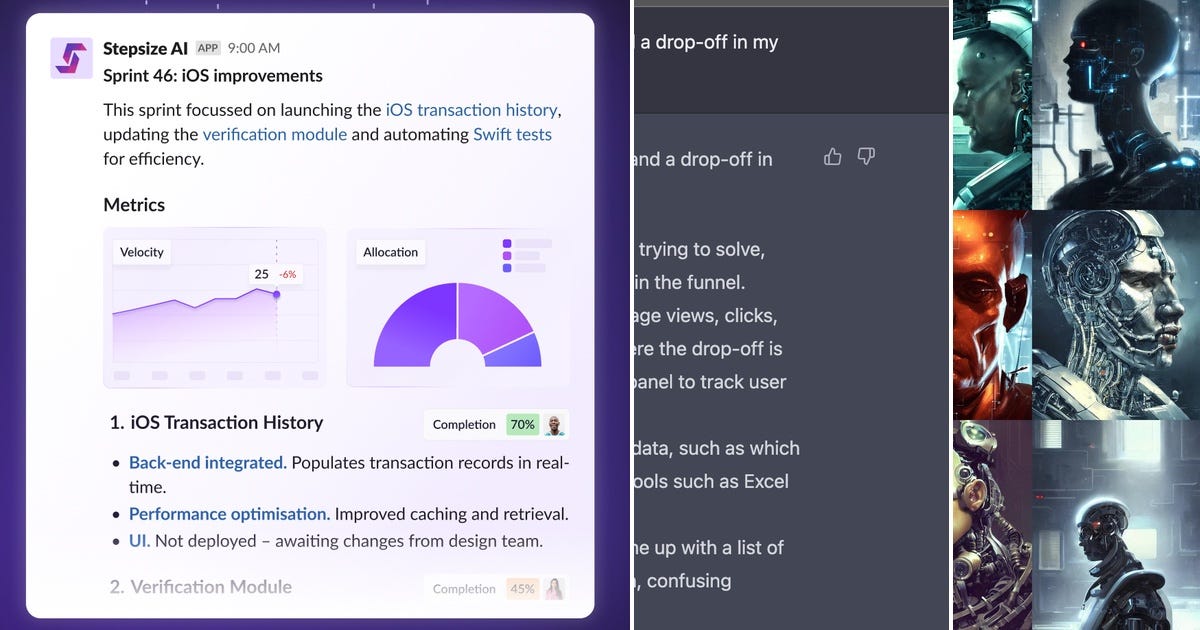Select the Allocation chart label
This screenshot has height=630, width=1200.
tap(390, 252)
